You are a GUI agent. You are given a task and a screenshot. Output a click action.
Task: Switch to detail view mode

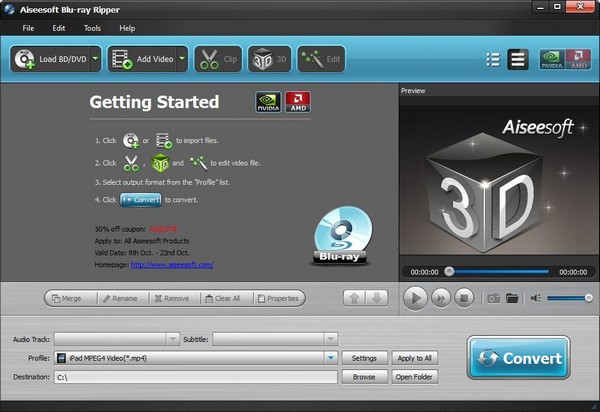tap(517, 59)
